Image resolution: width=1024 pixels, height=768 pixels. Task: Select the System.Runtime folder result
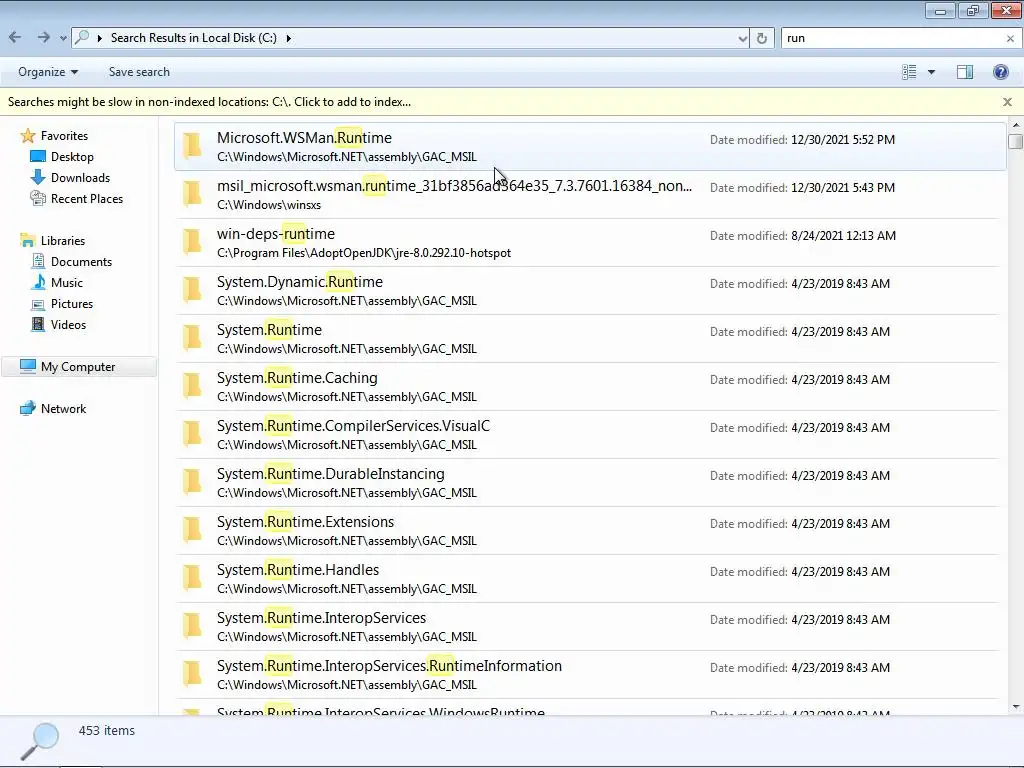pos(590,338)
